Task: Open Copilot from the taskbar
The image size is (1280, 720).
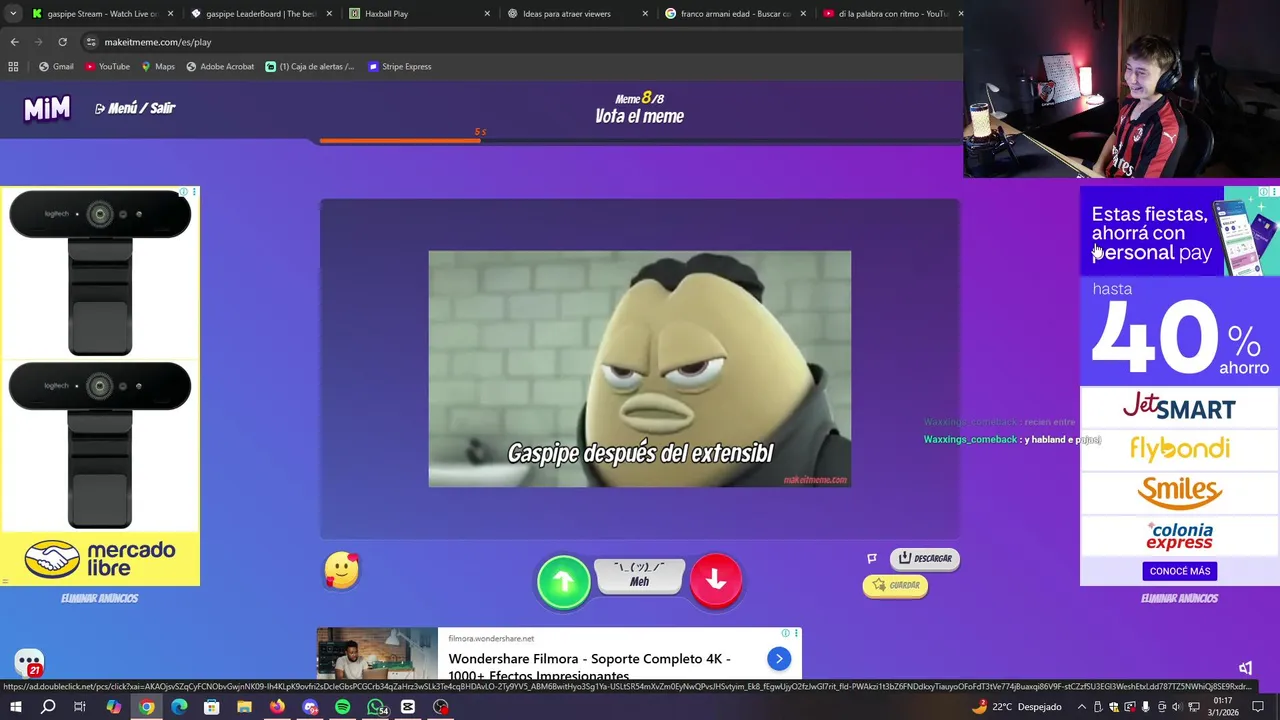Action: click(113, 707)
